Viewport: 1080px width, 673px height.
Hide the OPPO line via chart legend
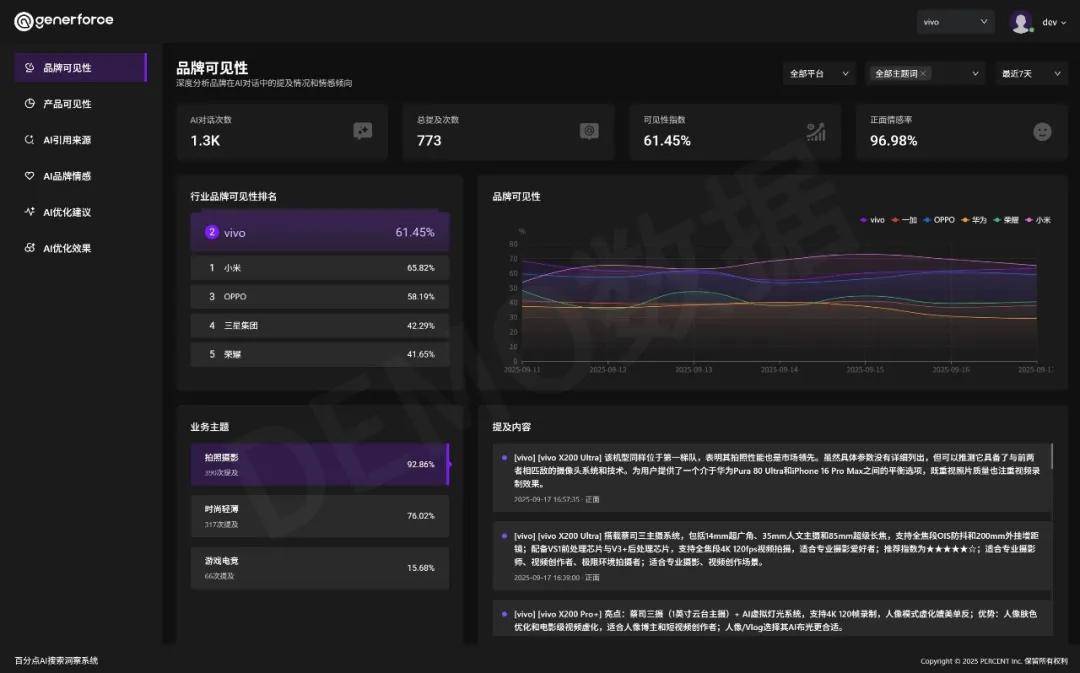tap(938, 219)
